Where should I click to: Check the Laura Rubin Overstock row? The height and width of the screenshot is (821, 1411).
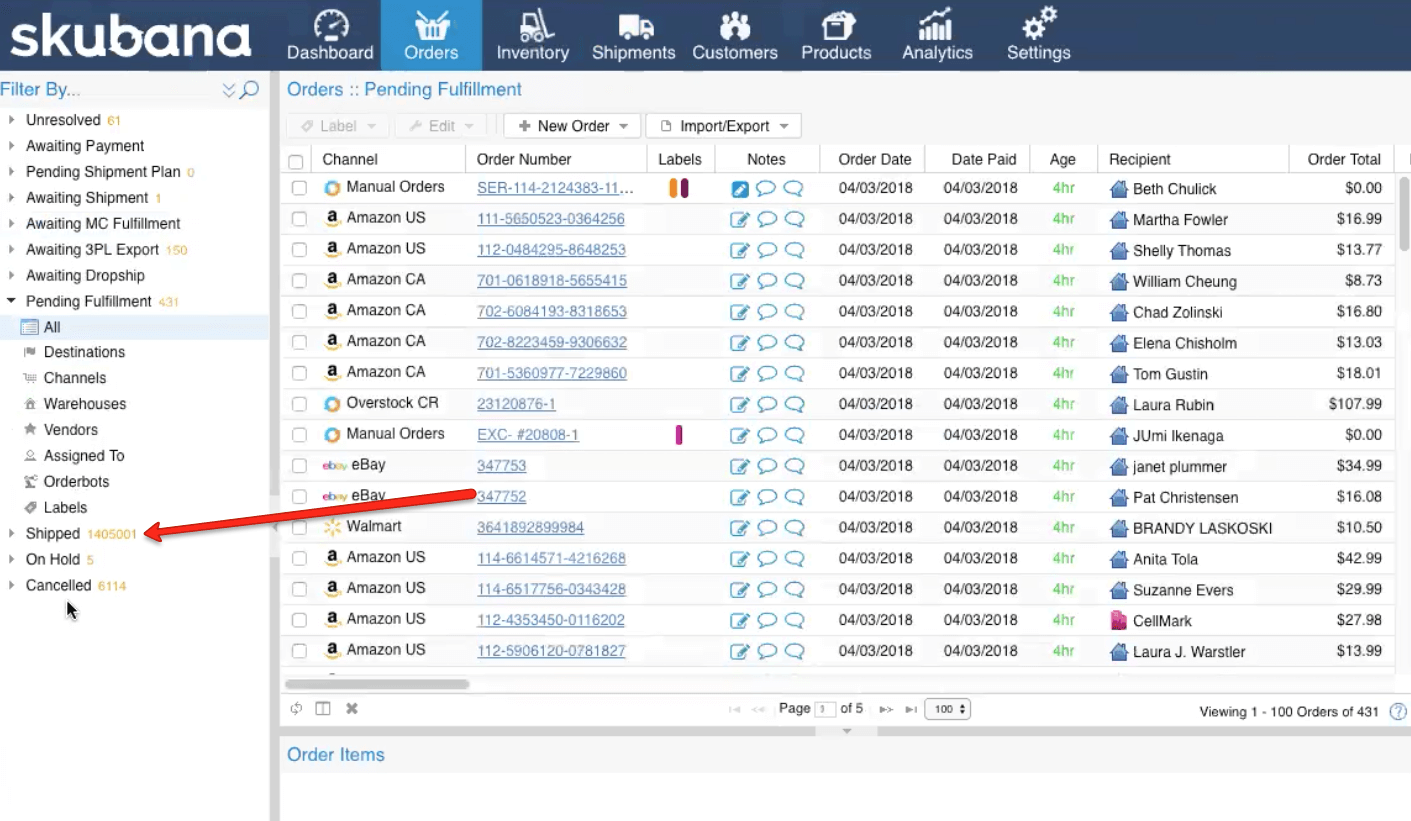[x=299, y=404]
